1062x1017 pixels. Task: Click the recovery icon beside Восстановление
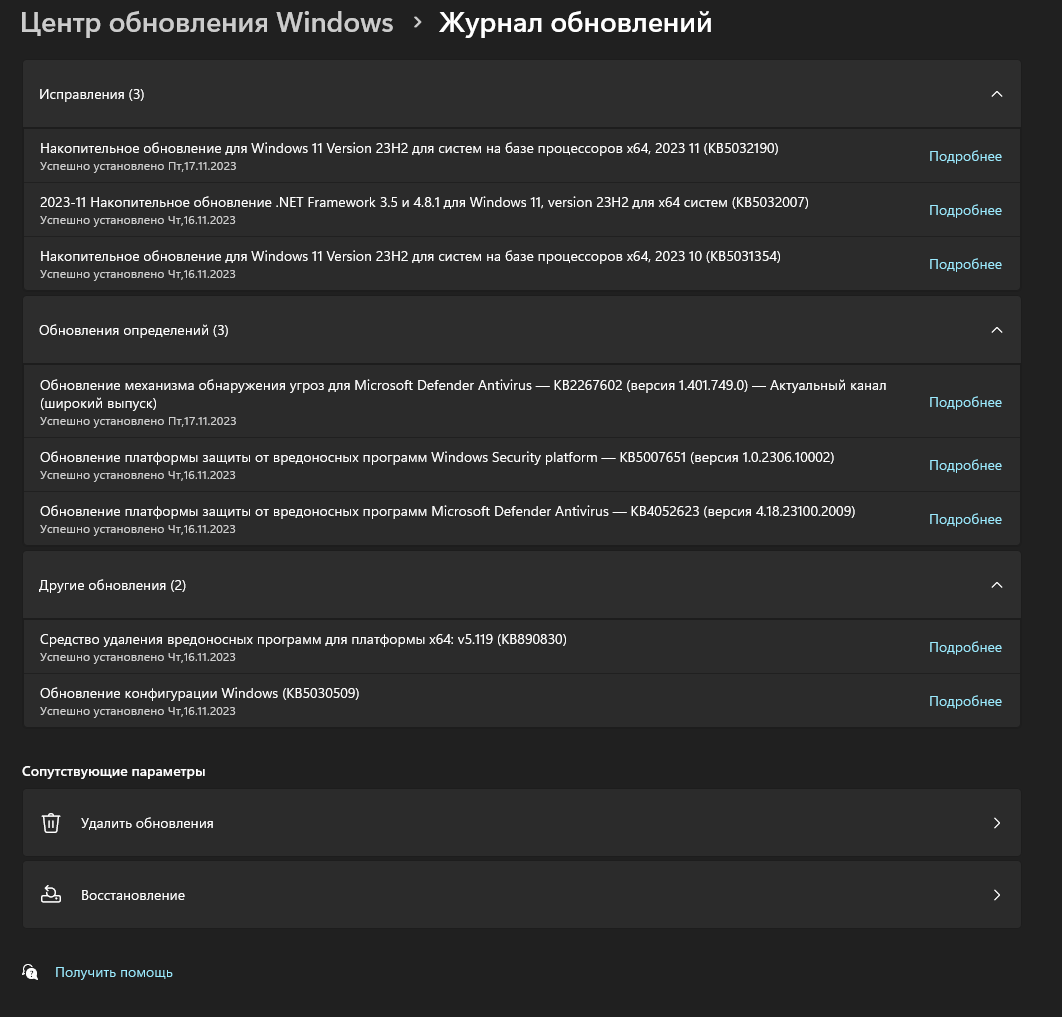point(51,895)
